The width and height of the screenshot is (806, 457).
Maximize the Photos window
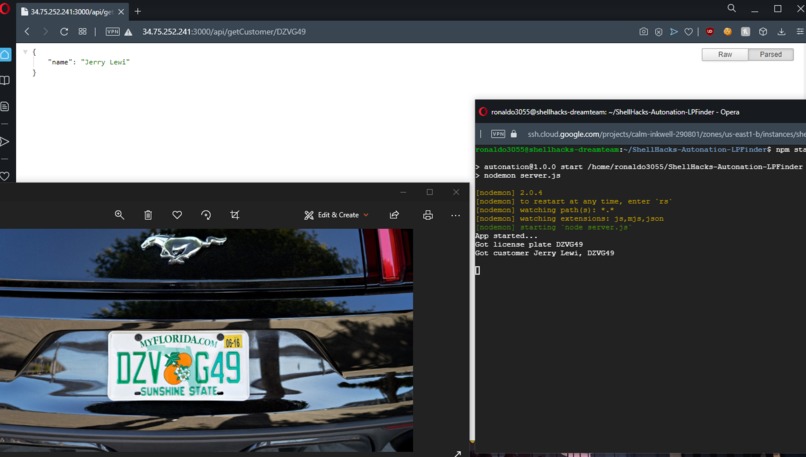(430, 192)
